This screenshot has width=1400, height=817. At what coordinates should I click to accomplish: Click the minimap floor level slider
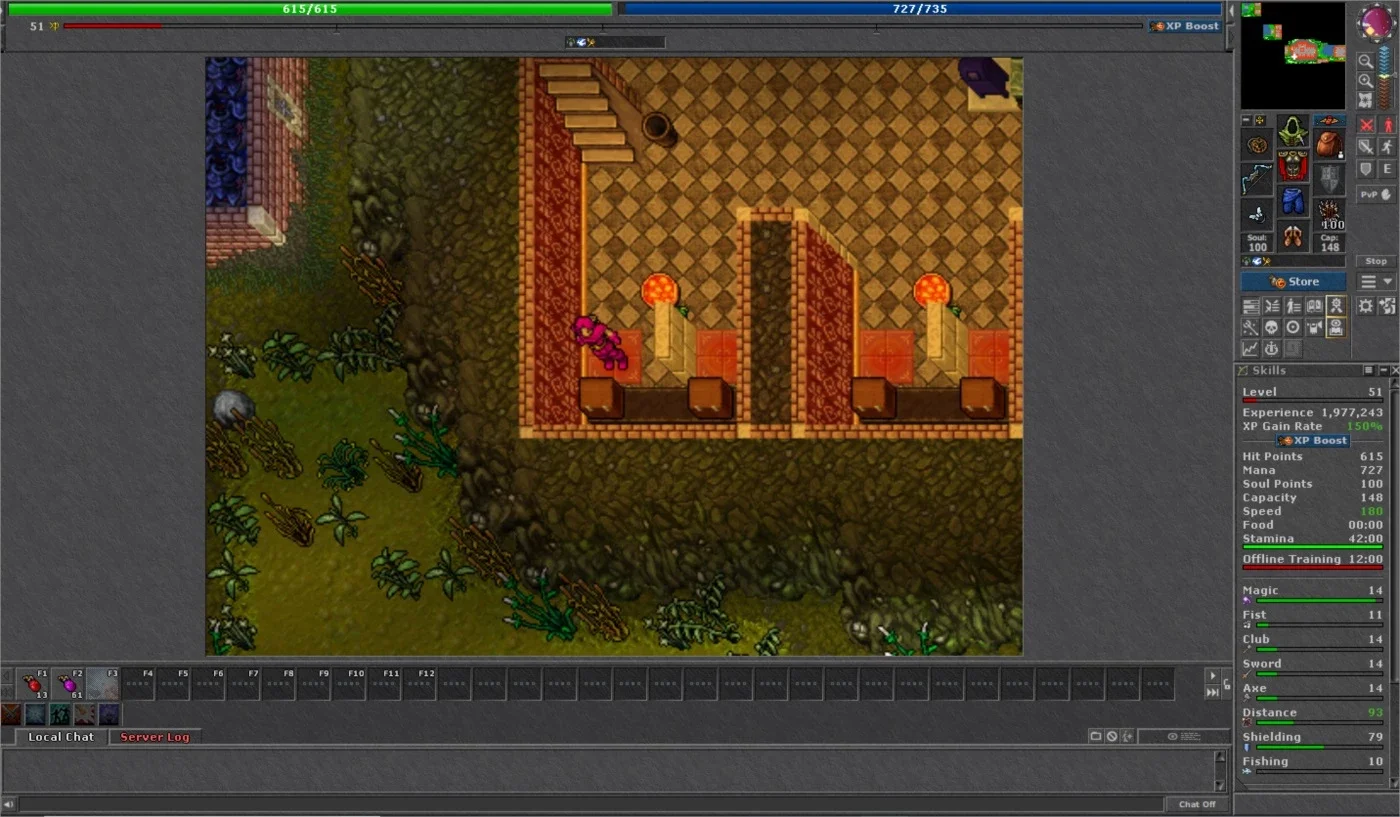coord(1384,77)
